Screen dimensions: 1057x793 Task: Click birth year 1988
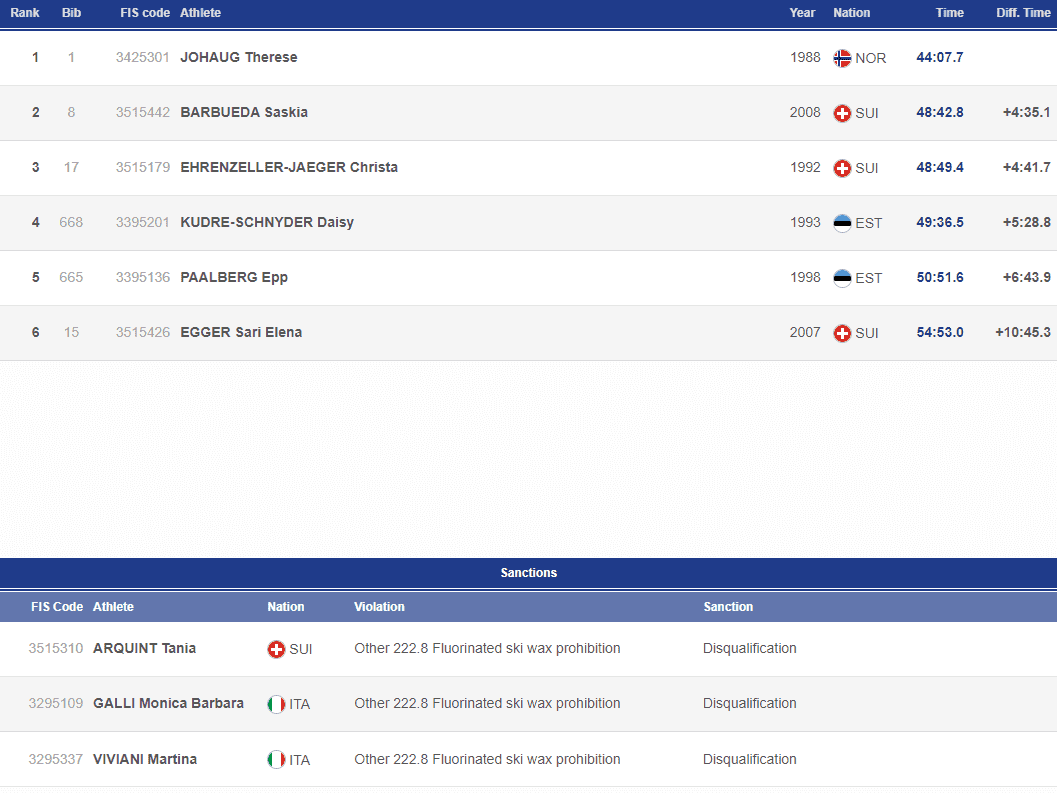pos(806,57)
